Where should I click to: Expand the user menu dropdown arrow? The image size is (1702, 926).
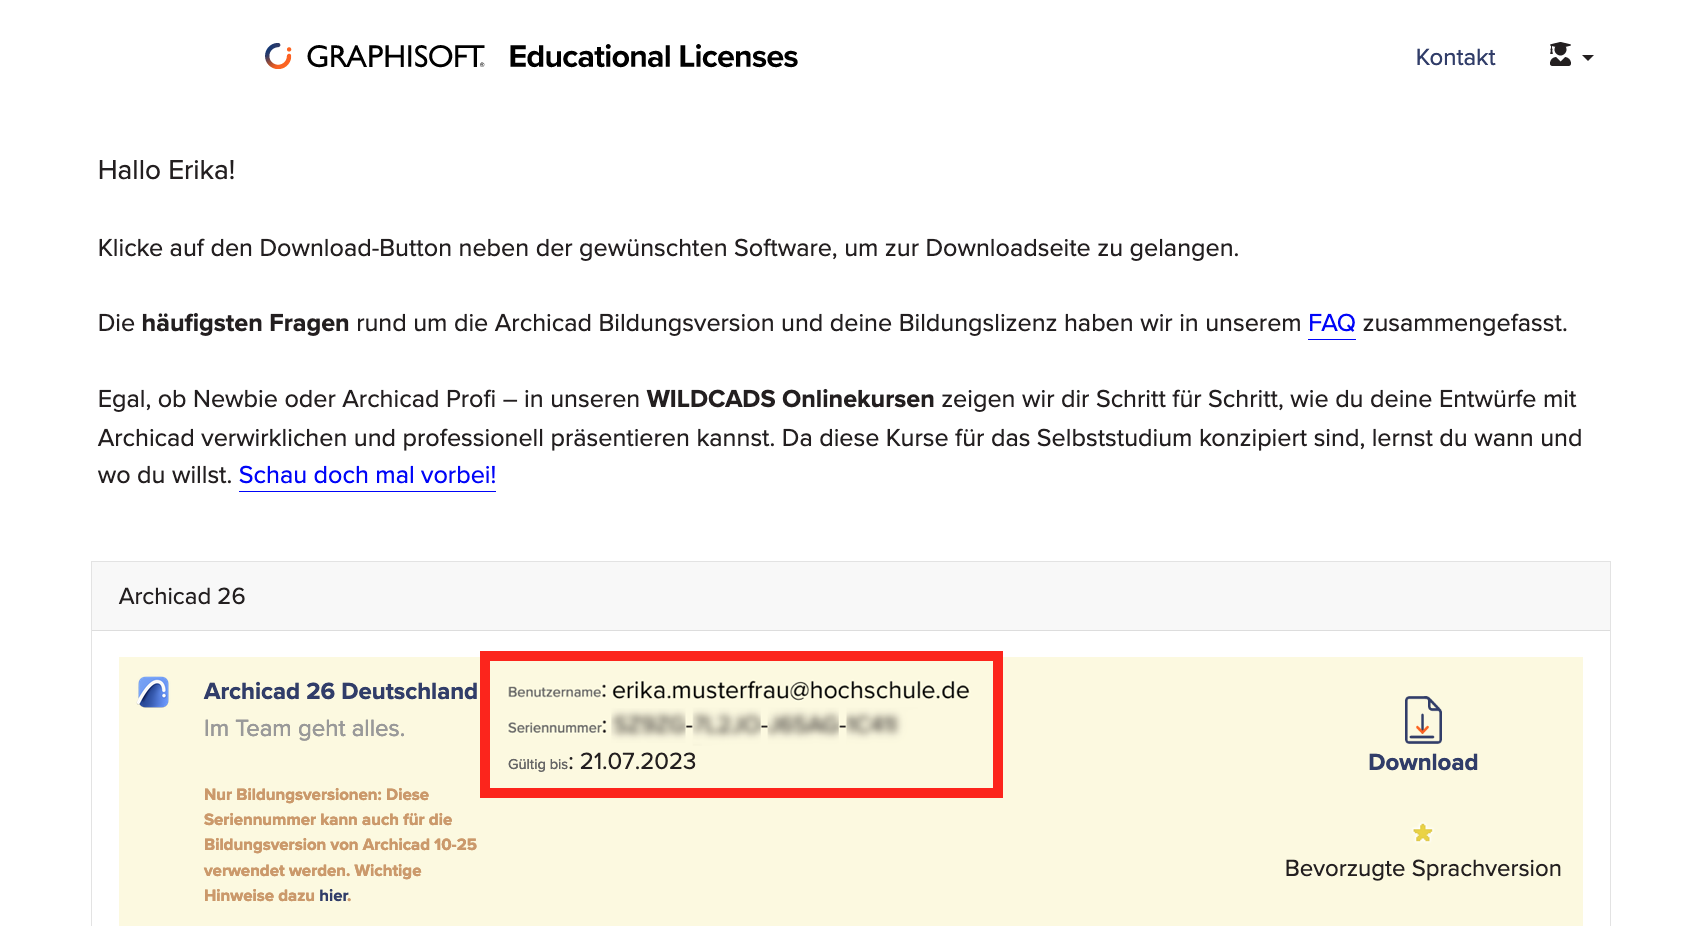tap(1588, 58)
